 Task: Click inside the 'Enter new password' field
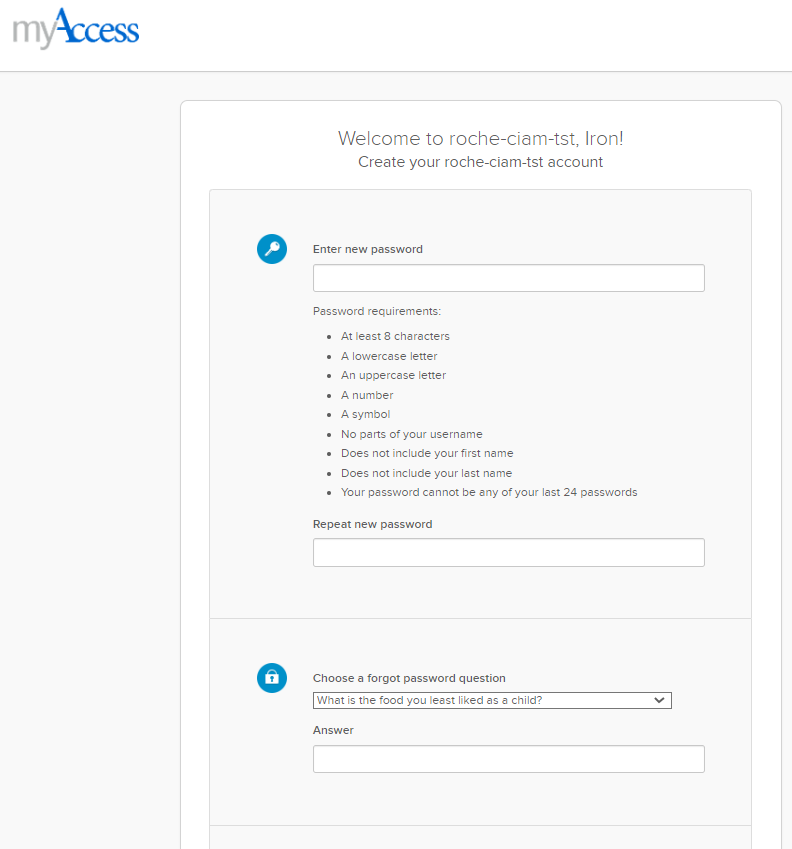point(508,277)
